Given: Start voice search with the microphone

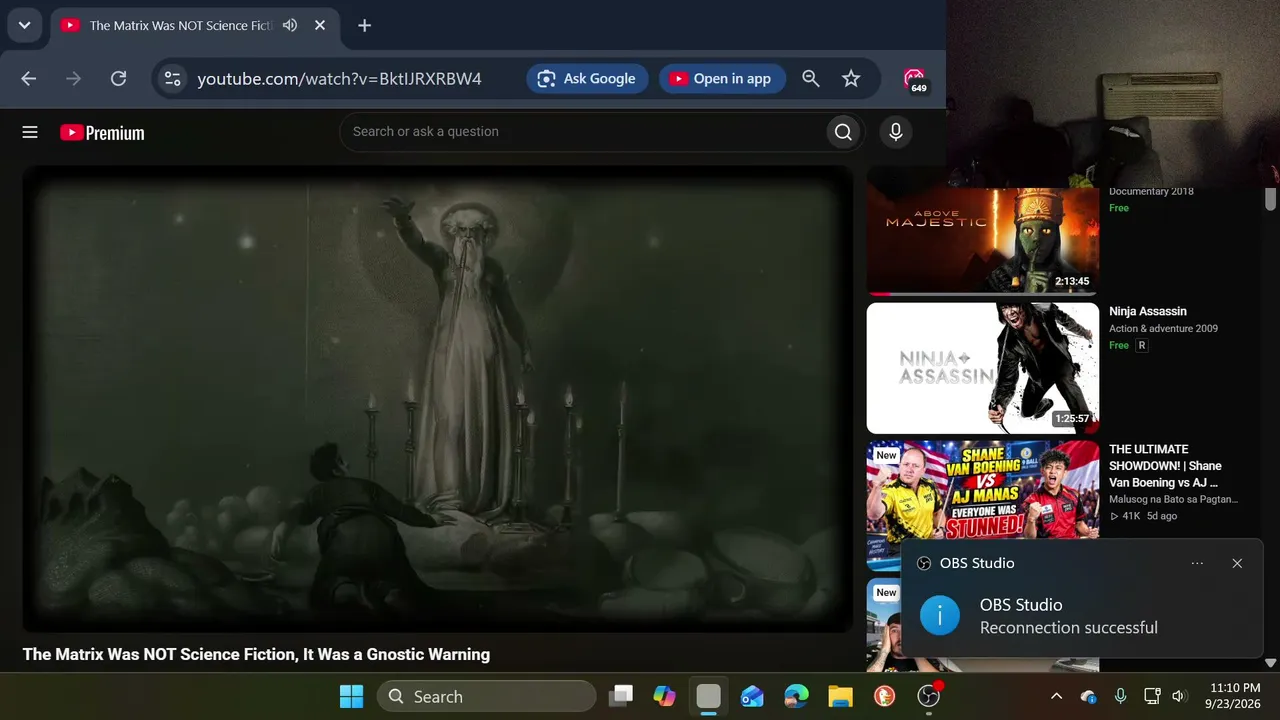Looking at the screenshot, I should pos(896,132).
